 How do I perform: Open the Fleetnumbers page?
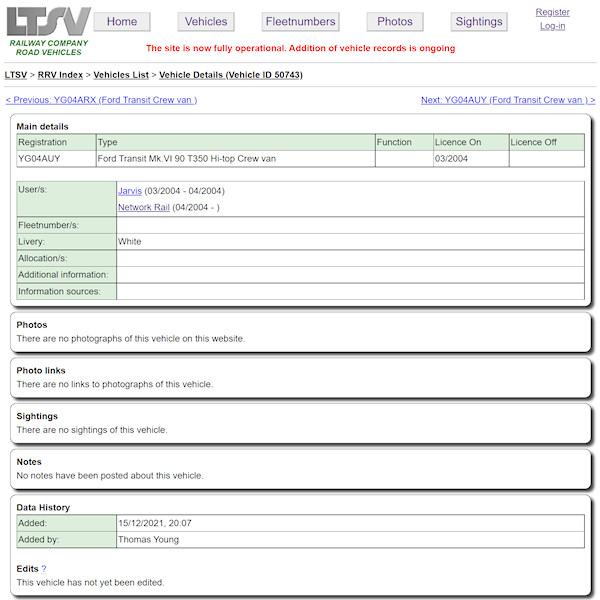(x=300, y=22)
